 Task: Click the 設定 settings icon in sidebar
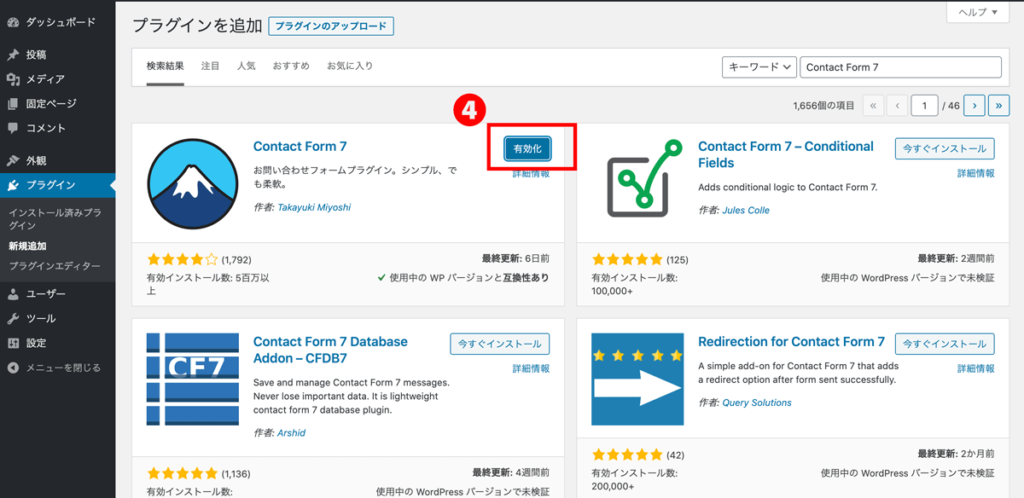[13, 343]
